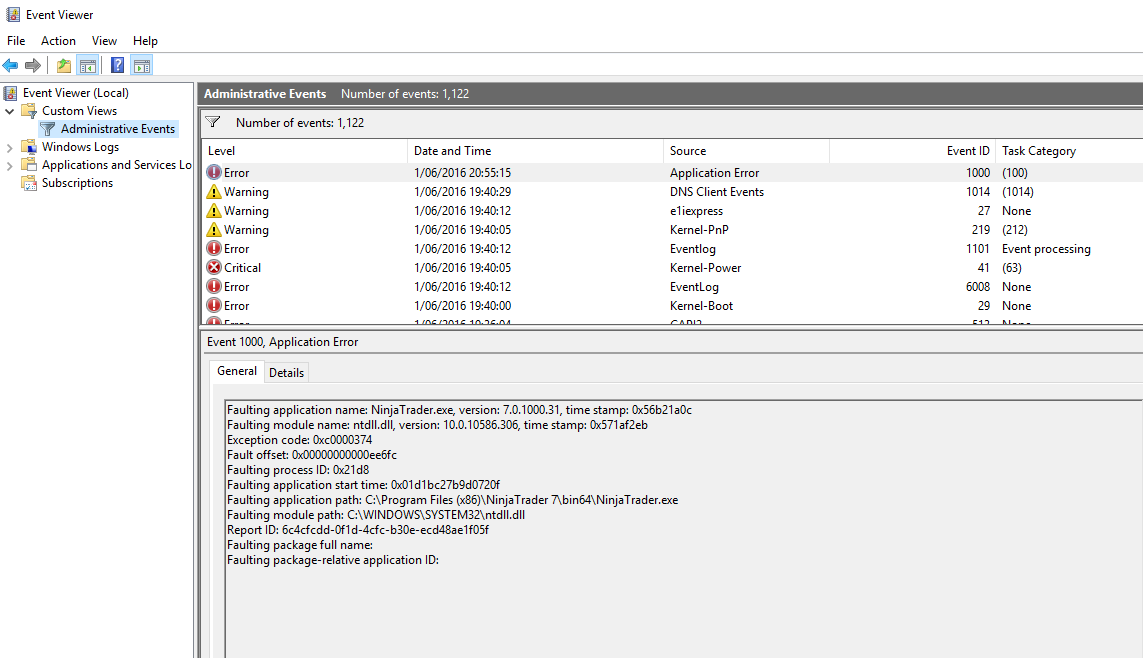Open the Action menu

pyautogui.click(x=58, y=41)
